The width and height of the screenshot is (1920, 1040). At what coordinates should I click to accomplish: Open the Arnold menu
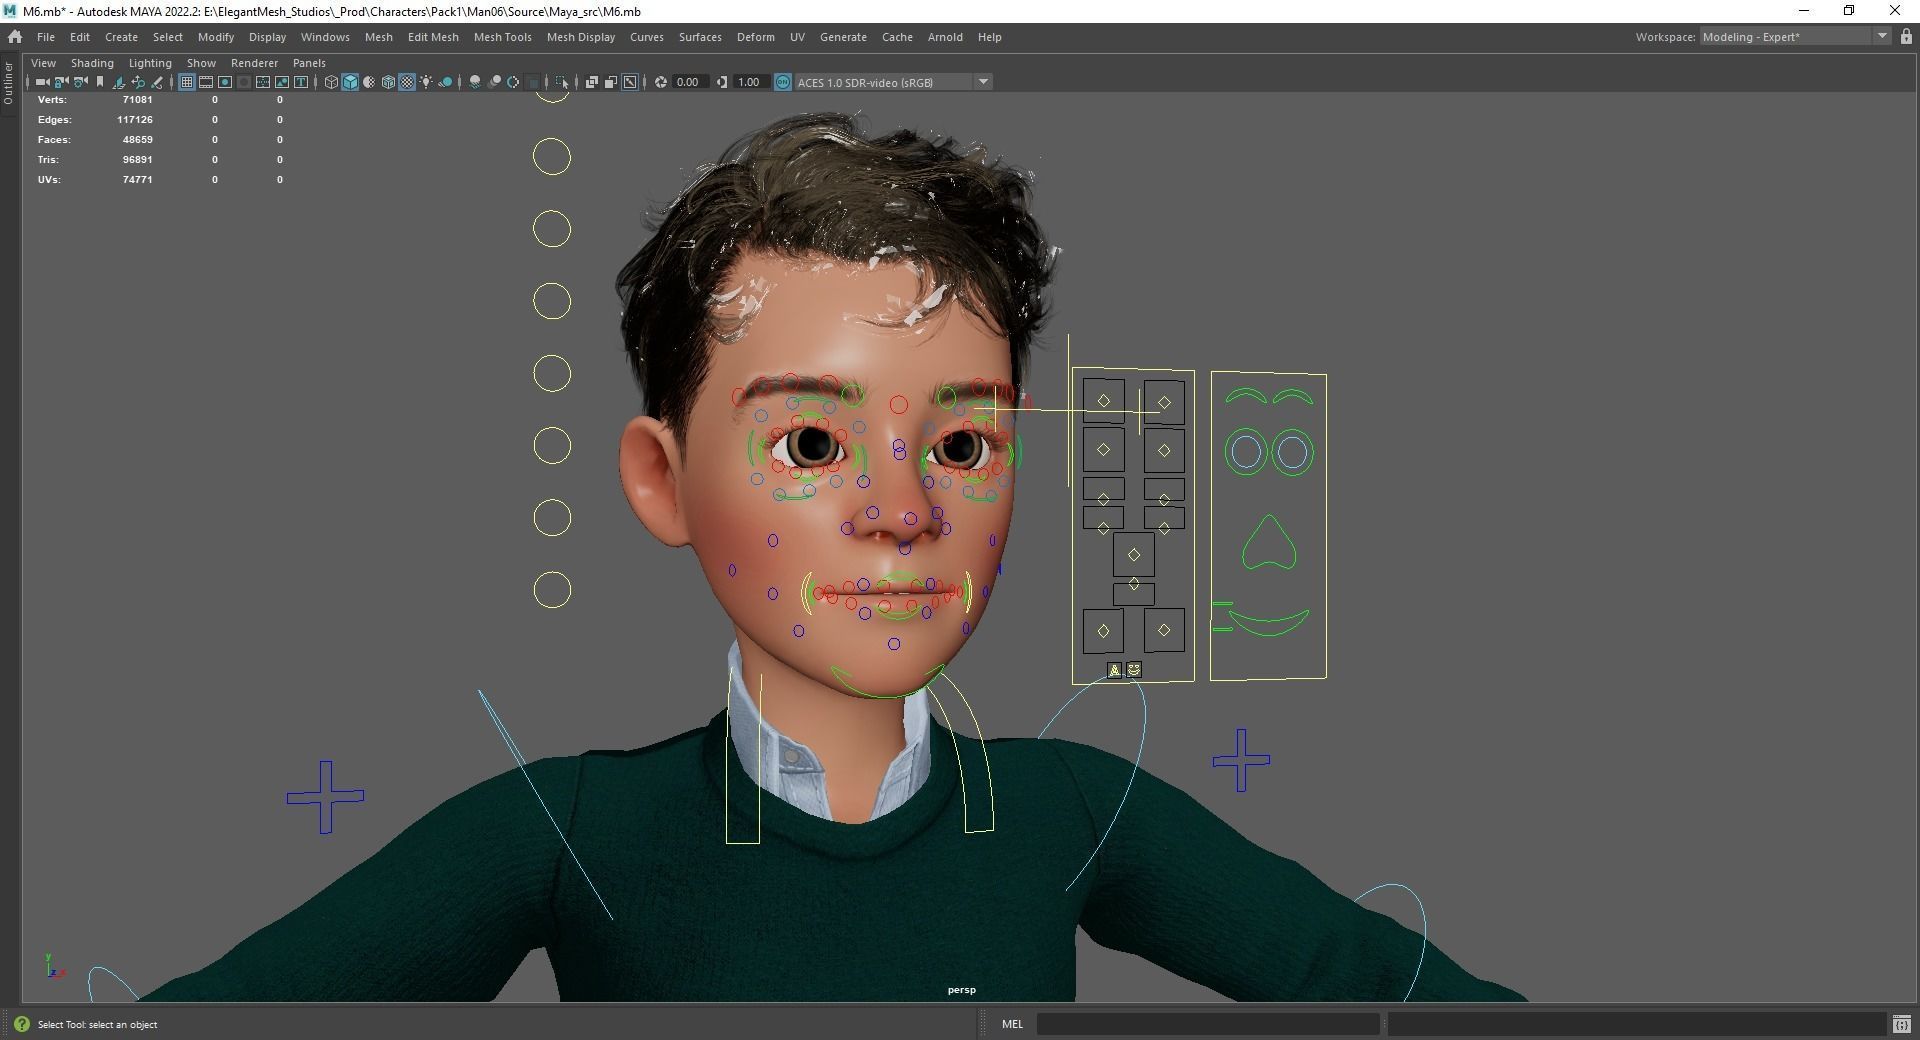pos(945,37)
